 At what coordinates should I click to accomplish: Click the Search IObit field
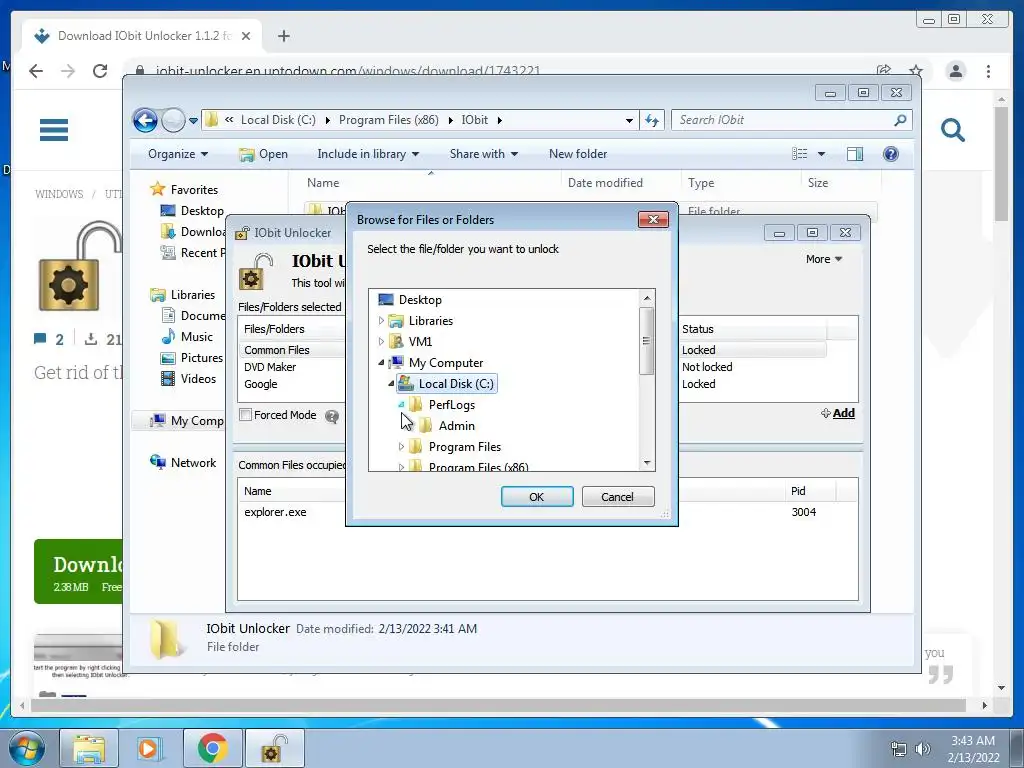tap(792, 120)
